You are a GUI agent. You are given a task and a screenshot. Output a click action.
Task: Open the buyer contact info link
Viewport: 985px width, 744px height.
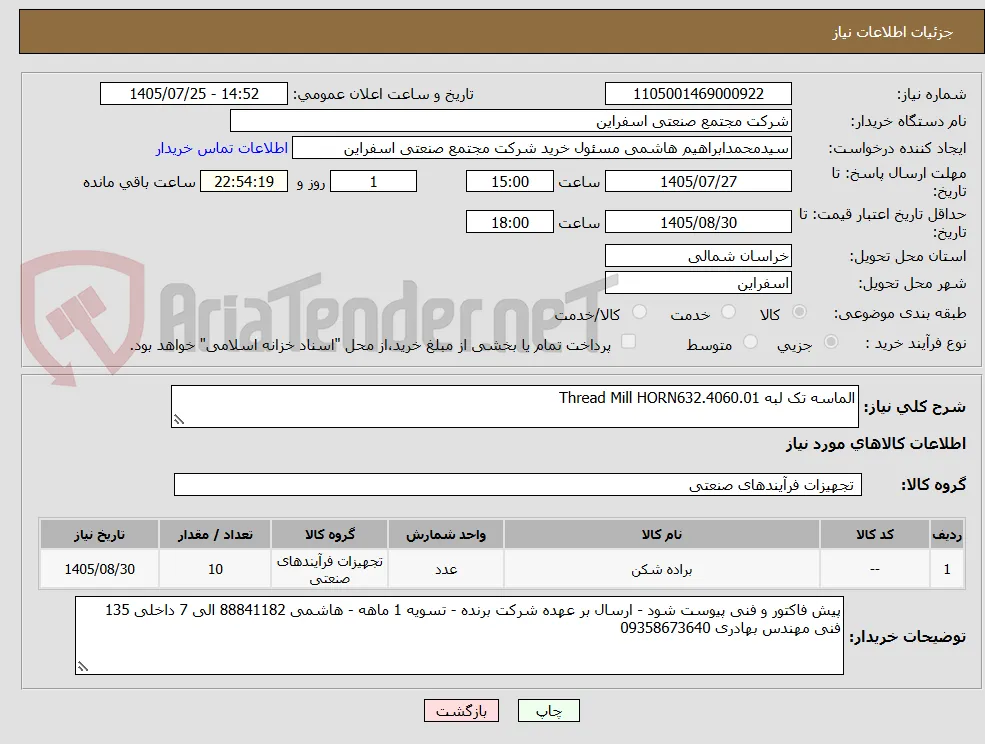pyautogui.click(x=222, y=148)
